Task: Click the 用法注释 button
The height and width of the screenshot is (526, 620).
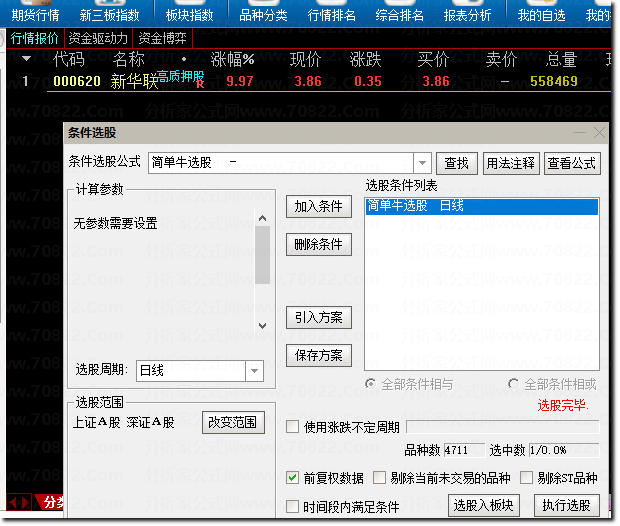Action: pos(510,163)
